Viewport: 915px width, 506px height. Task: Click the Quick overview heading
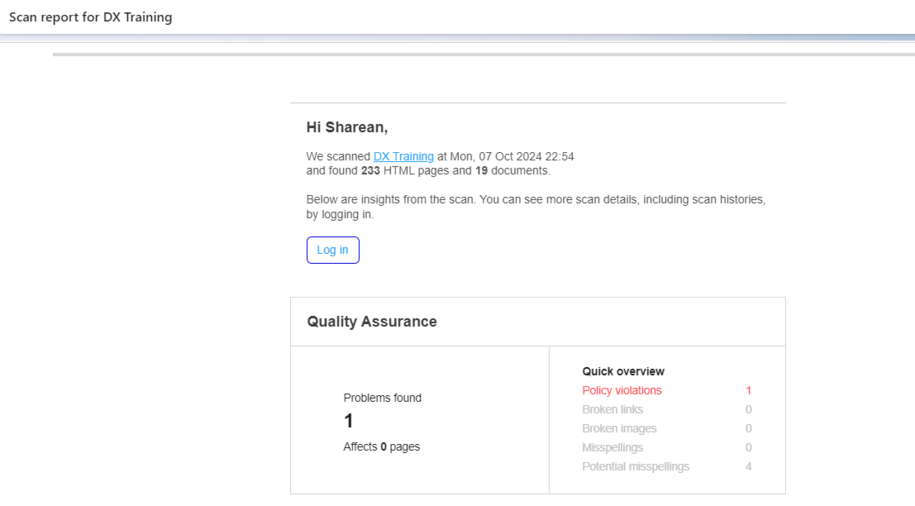[623, 371]
